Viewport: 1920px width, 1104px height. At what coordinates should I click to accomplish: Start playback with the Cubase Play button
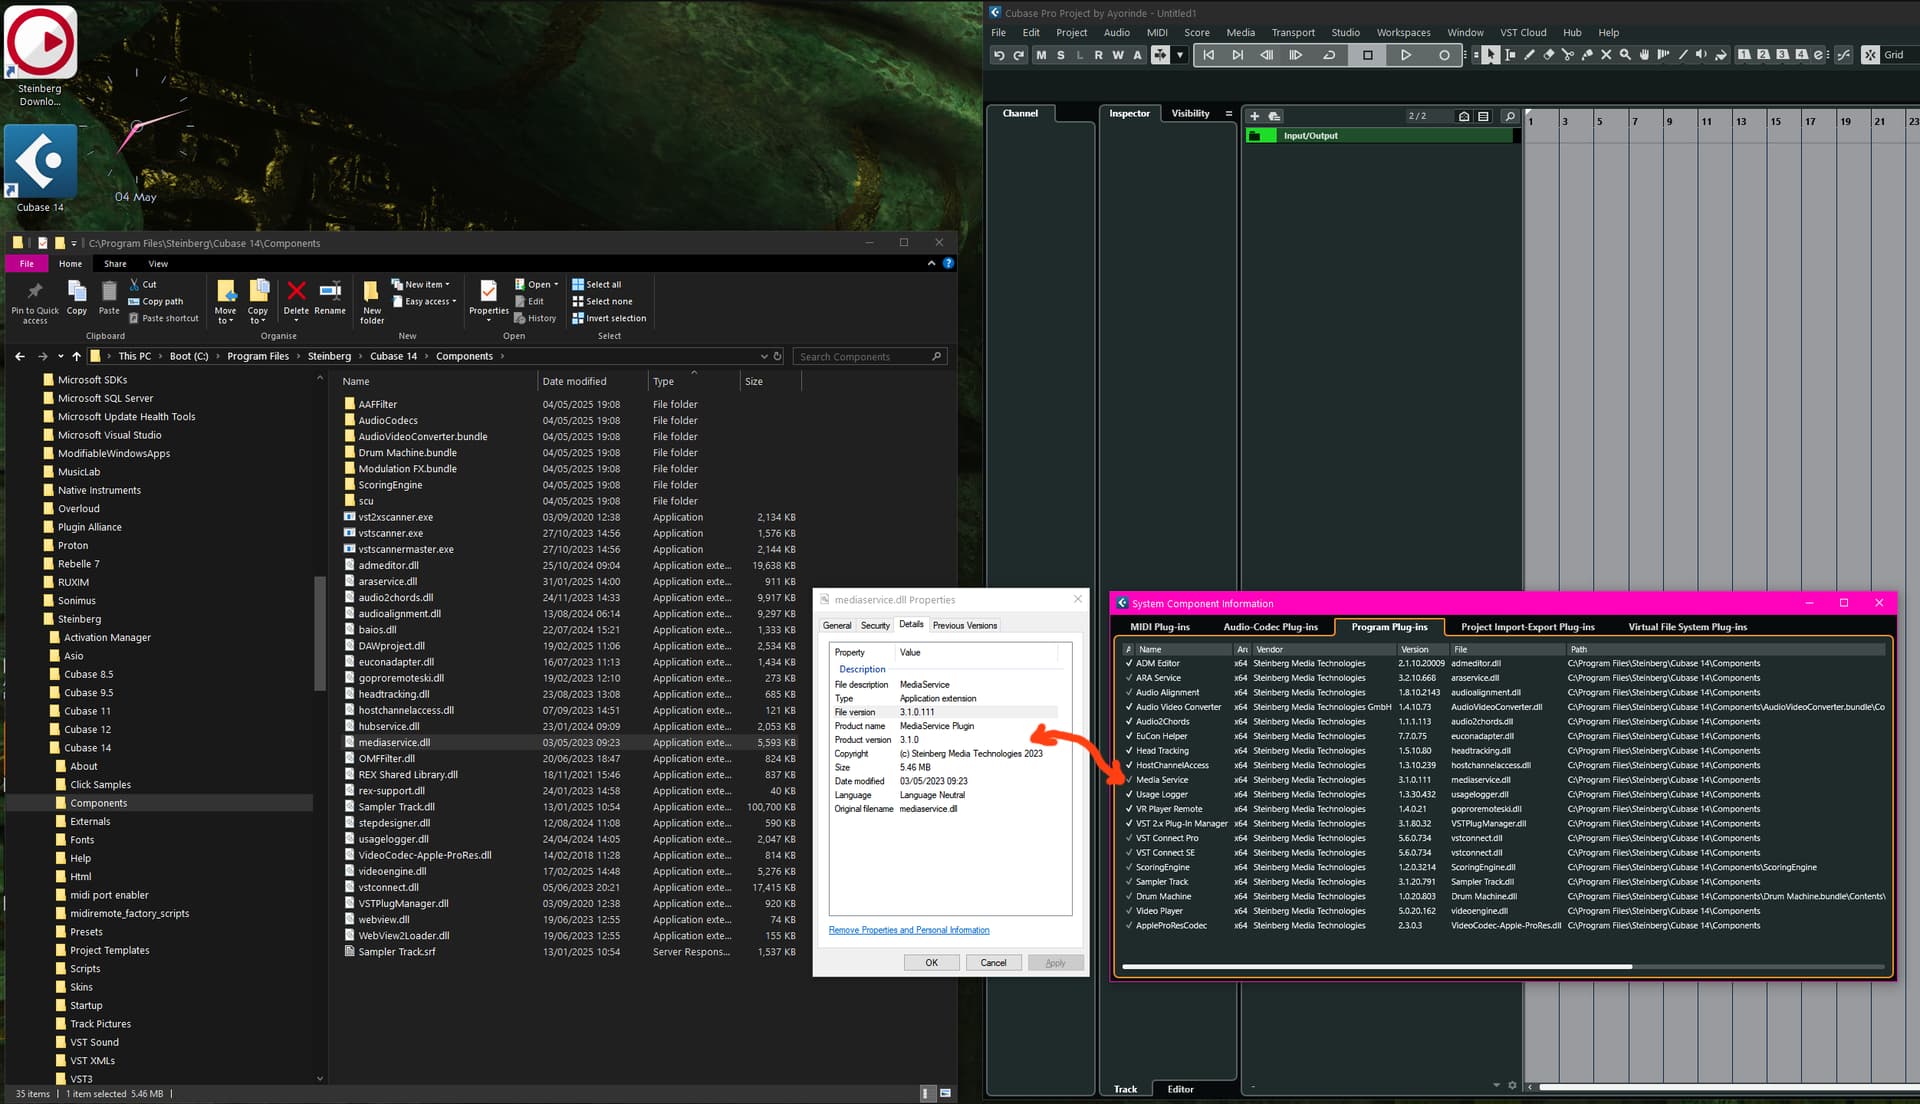pos(1405,55)
